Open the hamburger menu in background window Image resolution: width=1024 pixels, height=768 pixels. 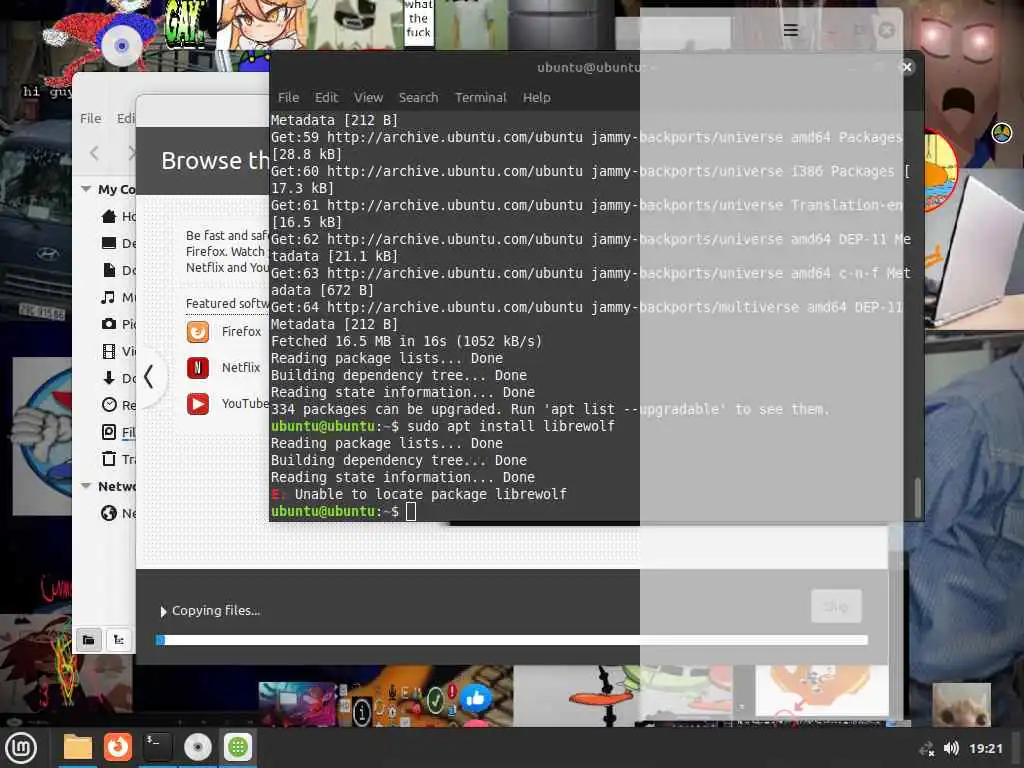pos(790,30)
